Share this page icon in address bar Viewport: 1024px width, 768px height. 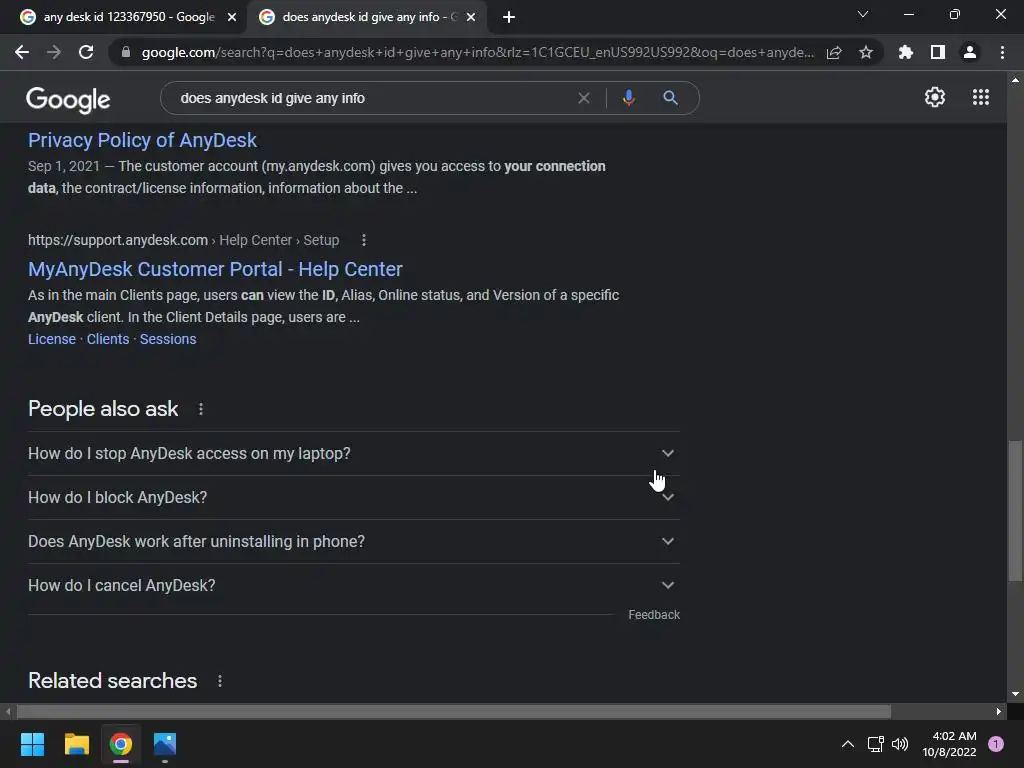point(834,52)
